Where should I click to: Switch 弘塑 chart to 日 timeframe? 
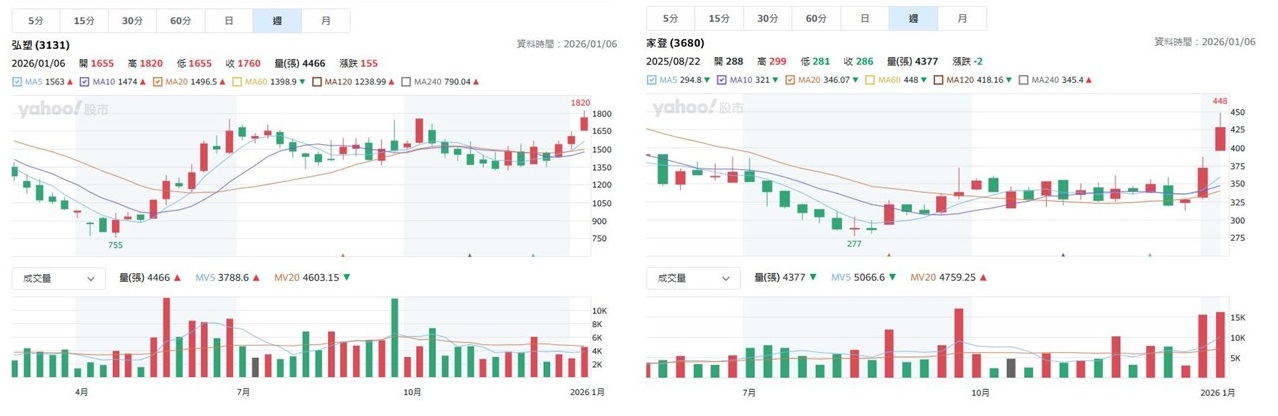(229, 20)
